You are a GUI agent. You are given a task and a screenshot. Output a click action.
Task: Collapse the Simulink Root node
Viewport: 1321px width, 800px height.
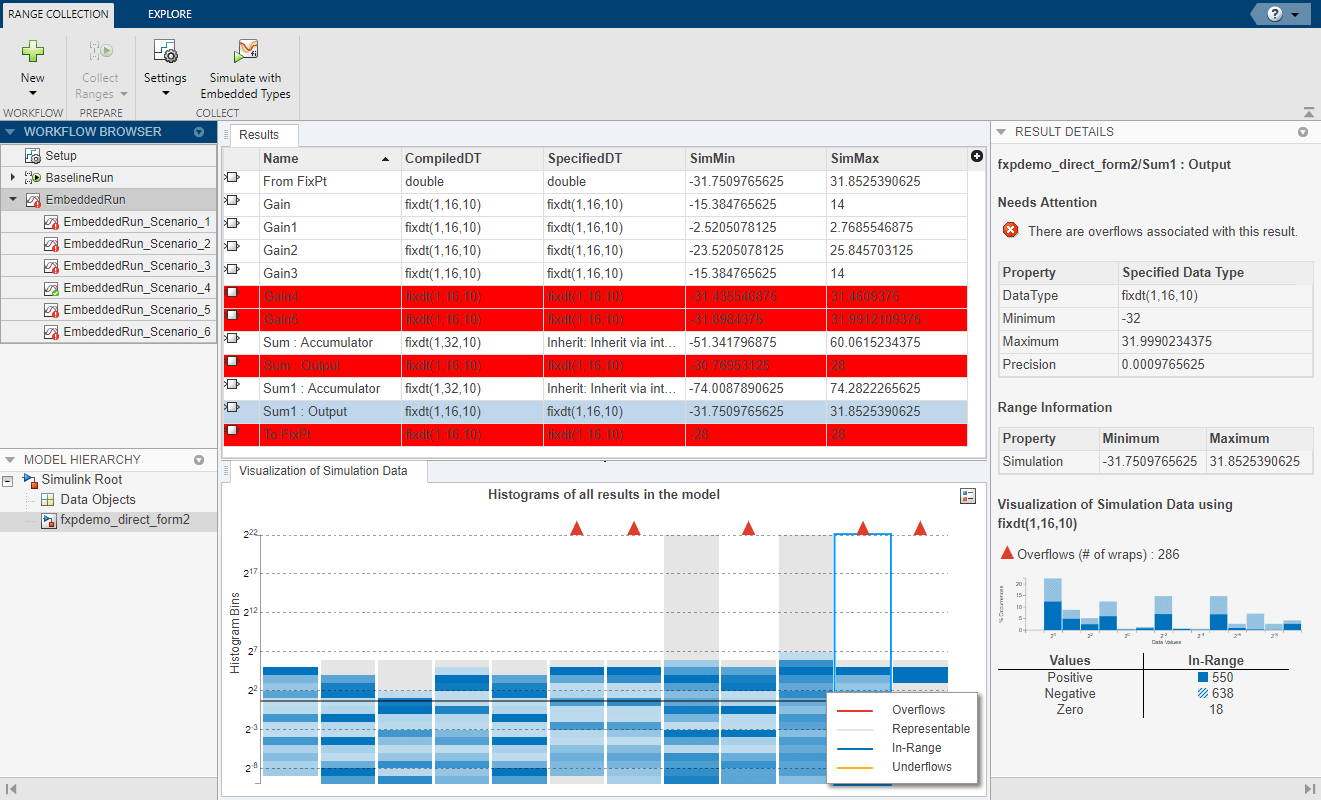8,480
